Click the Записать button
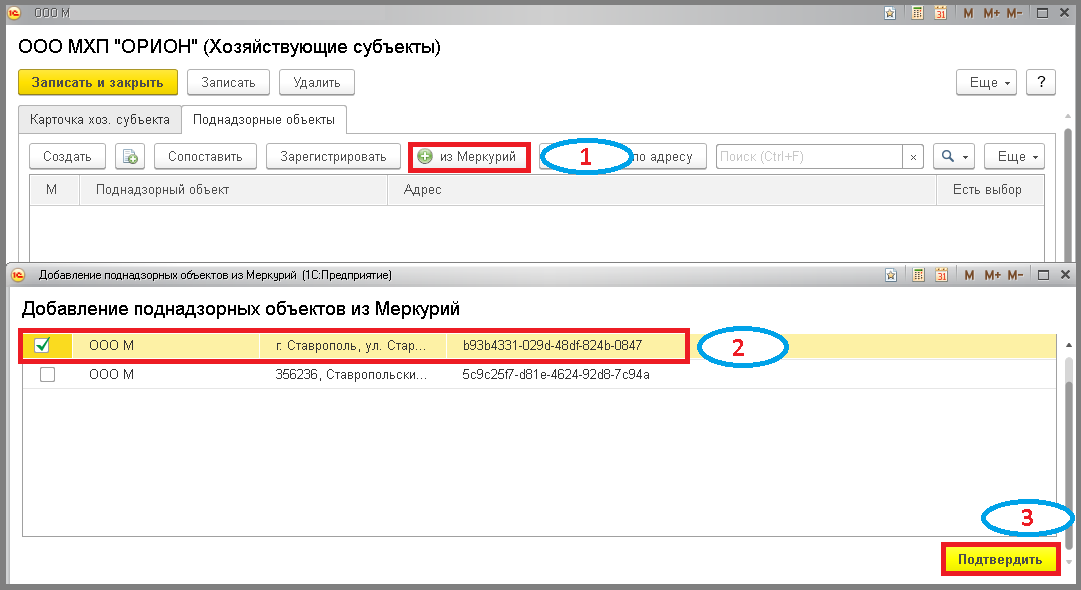1081x590 pixels. pos(228,82)
